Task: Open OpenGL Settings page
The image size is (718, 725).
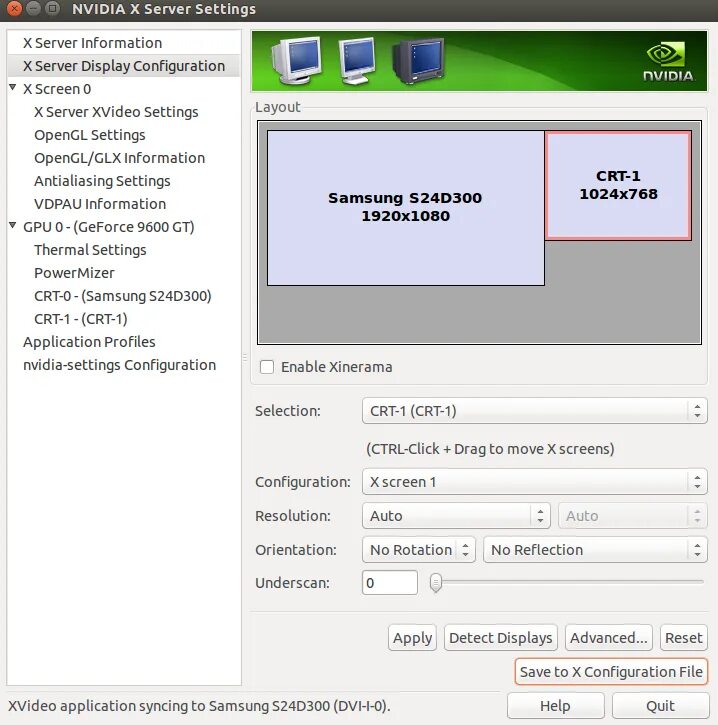Action: 90,135
